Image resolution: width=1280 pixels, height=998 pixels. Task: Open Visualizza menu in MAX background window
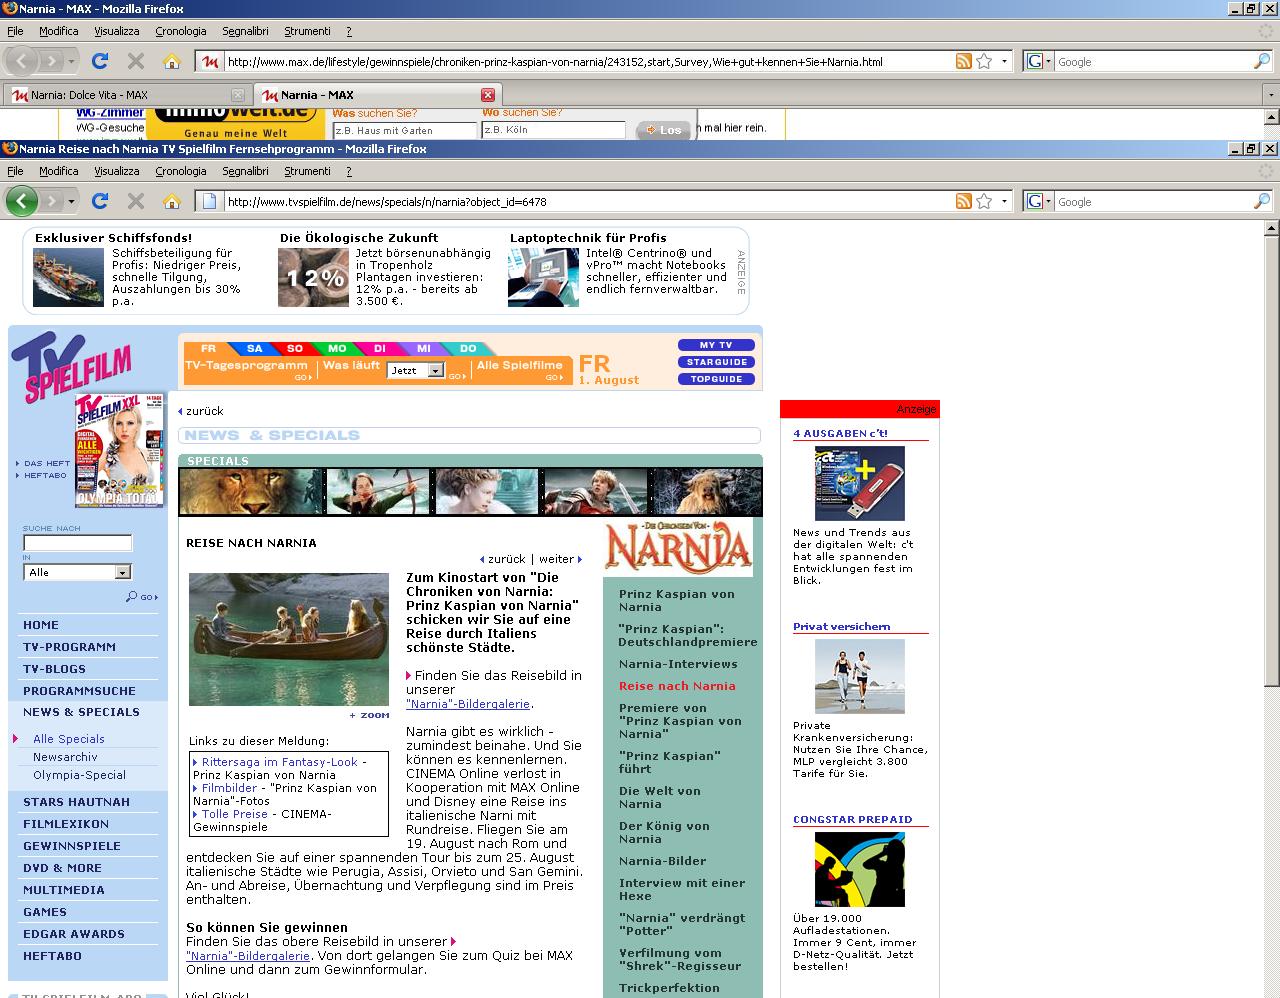[117, 31]
